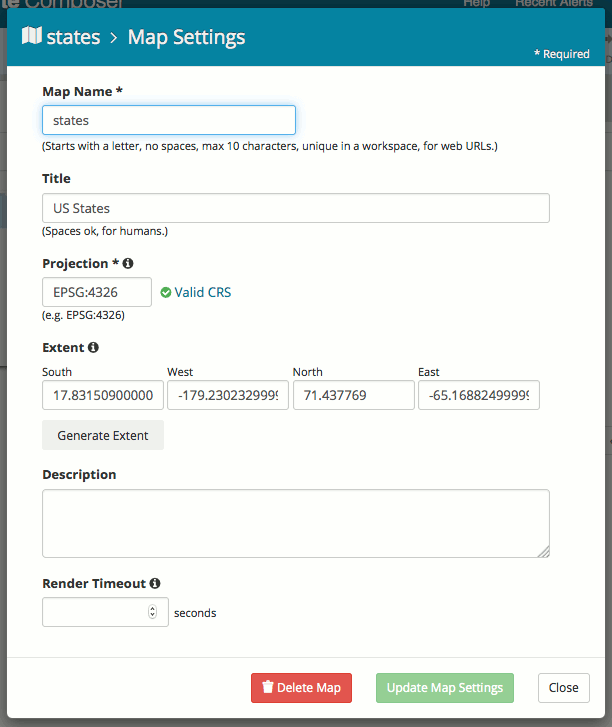
Task: Click the West extent field
Action: [227, 395]
